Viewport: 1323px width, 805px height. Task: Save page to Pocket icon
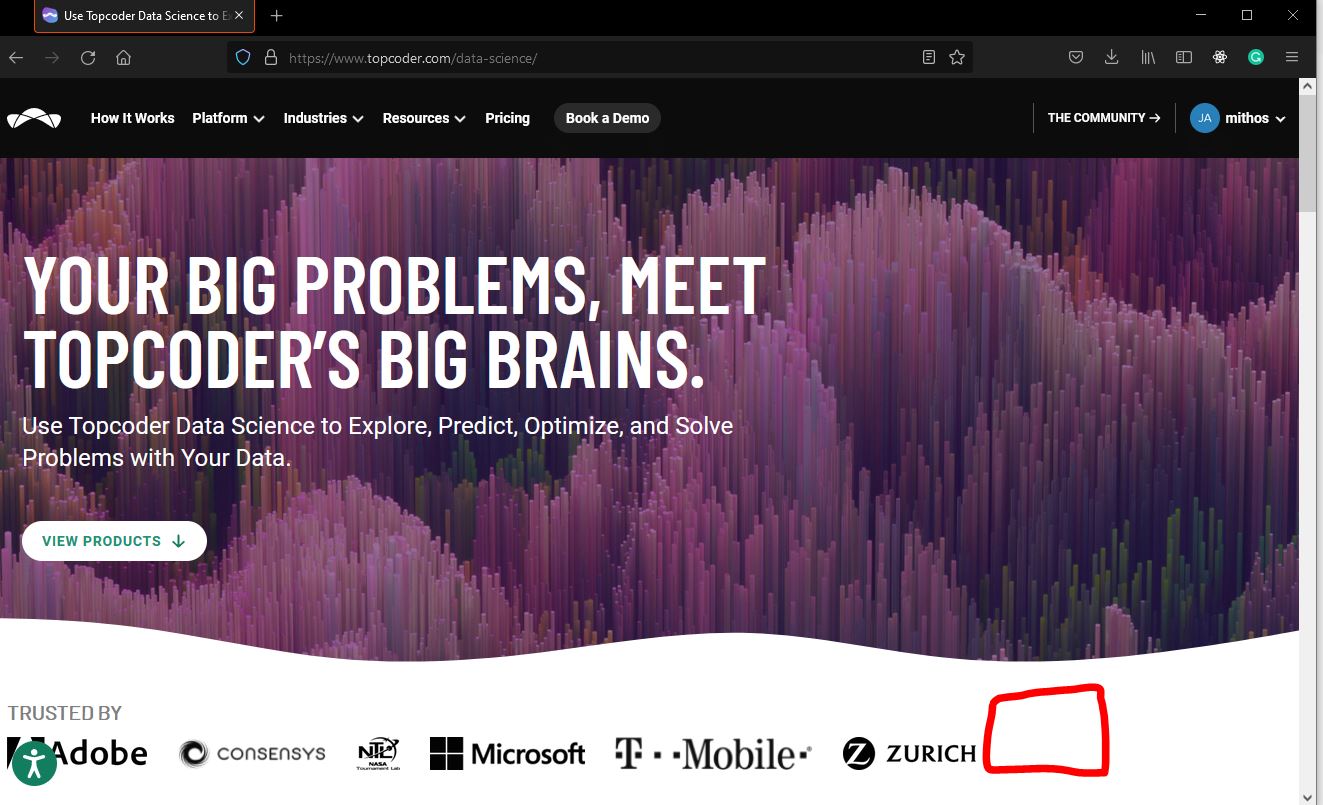click(1076, 58)
